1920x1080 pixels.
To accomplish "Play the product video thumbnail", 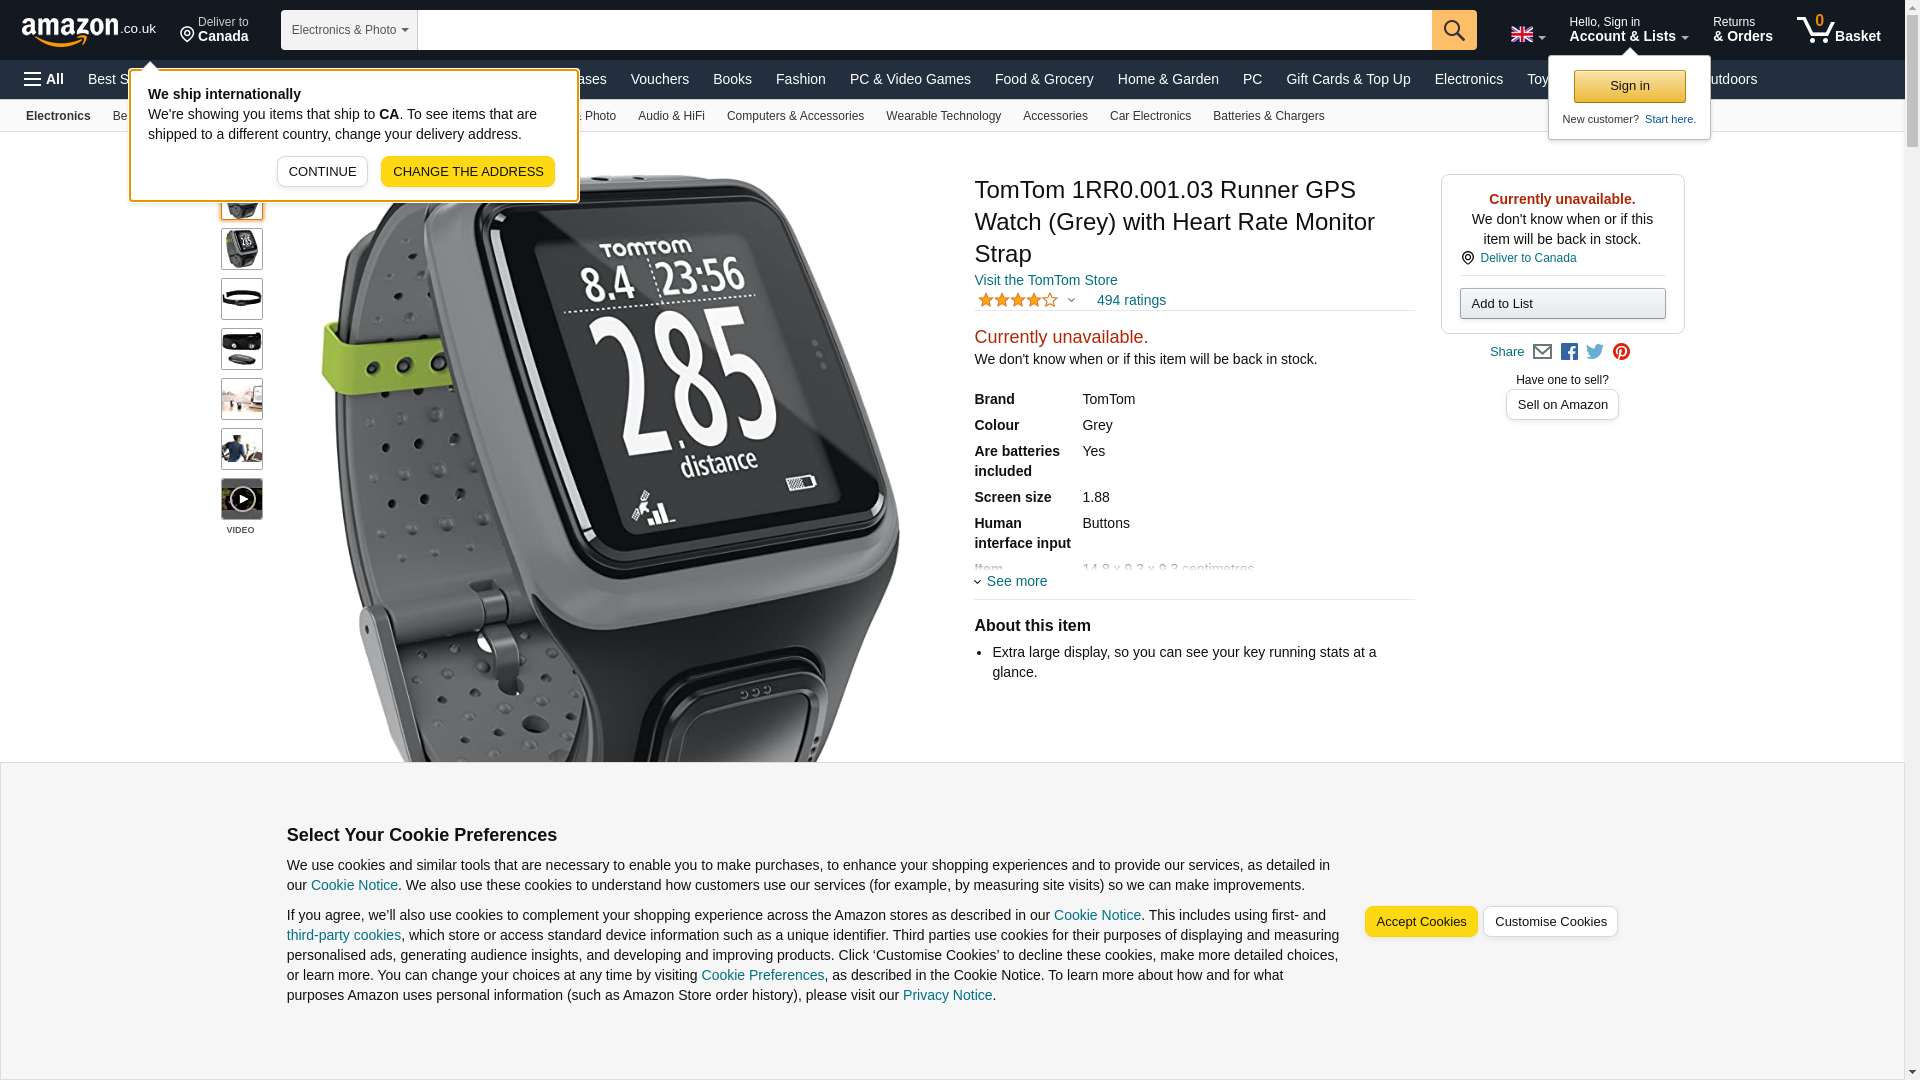I will [x=242, y=499].
